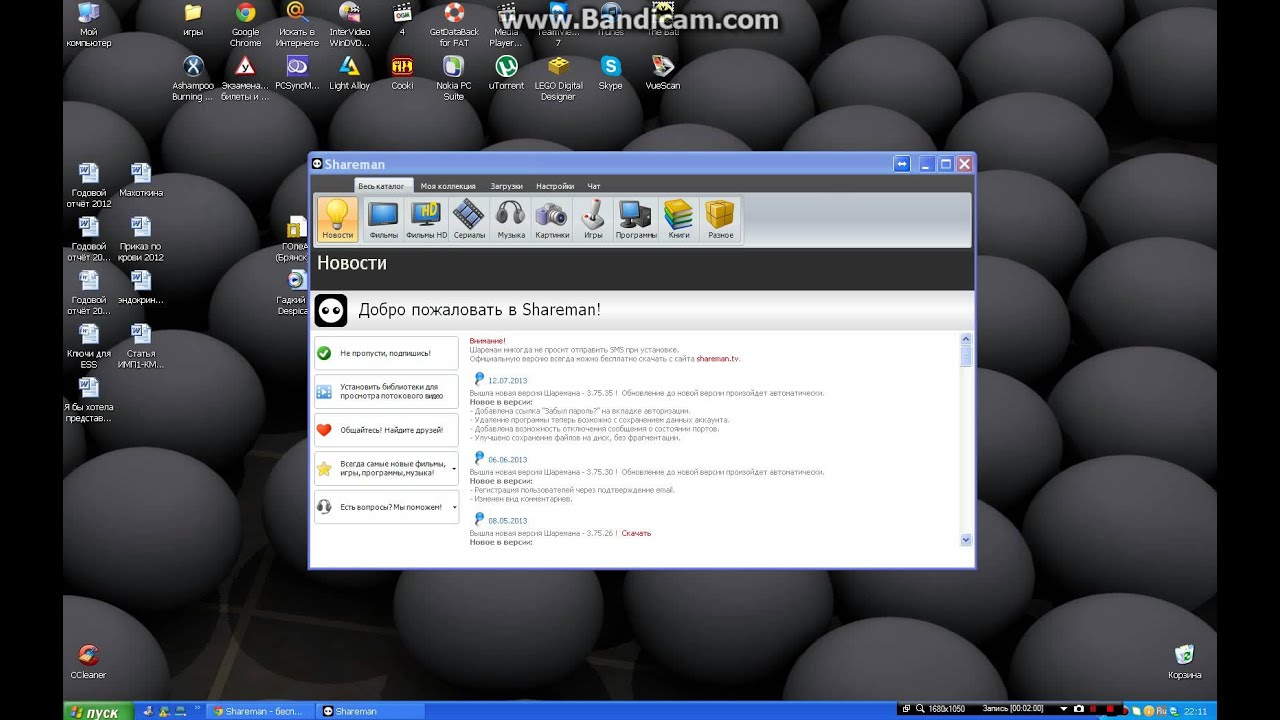1280x720 pixels.
Task: Open InterVideo WinDVD desktop icon
Action: [349, 25]
